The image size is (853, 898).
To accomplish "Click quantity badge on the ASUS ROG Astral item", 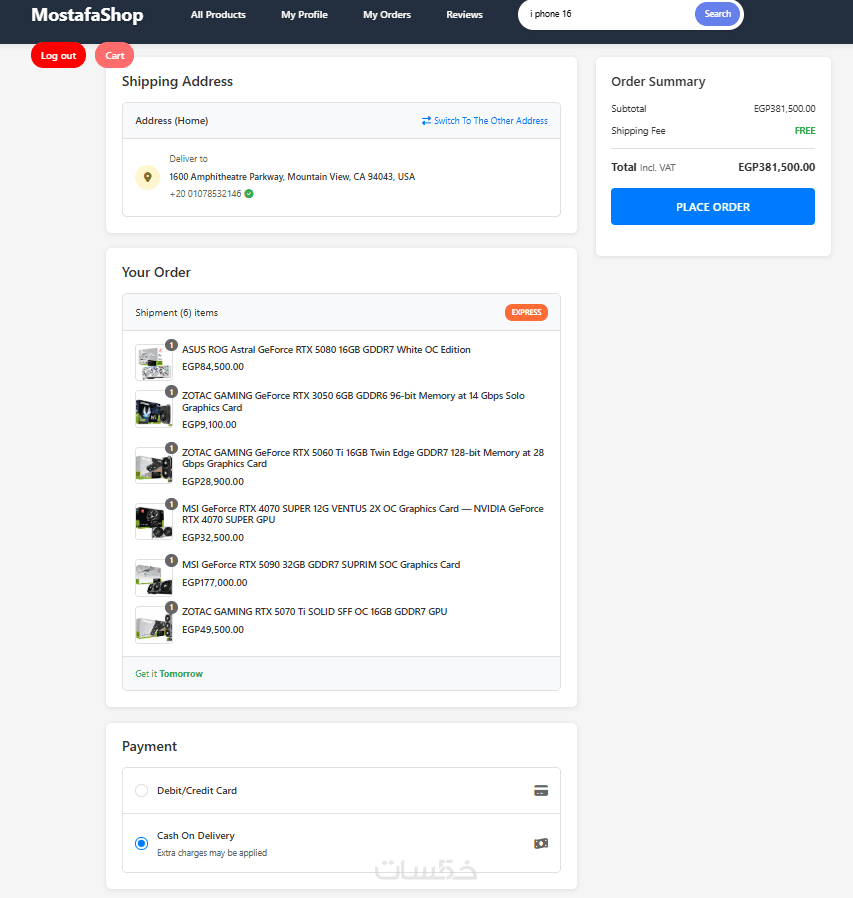I will [x=171, y=345].
